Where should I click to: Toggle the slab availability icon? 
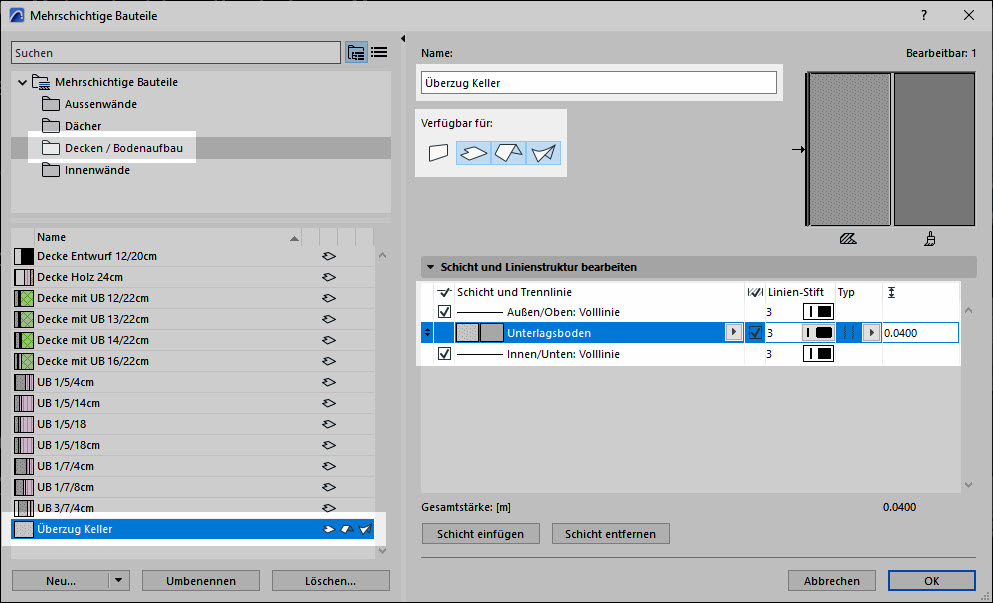474,153
